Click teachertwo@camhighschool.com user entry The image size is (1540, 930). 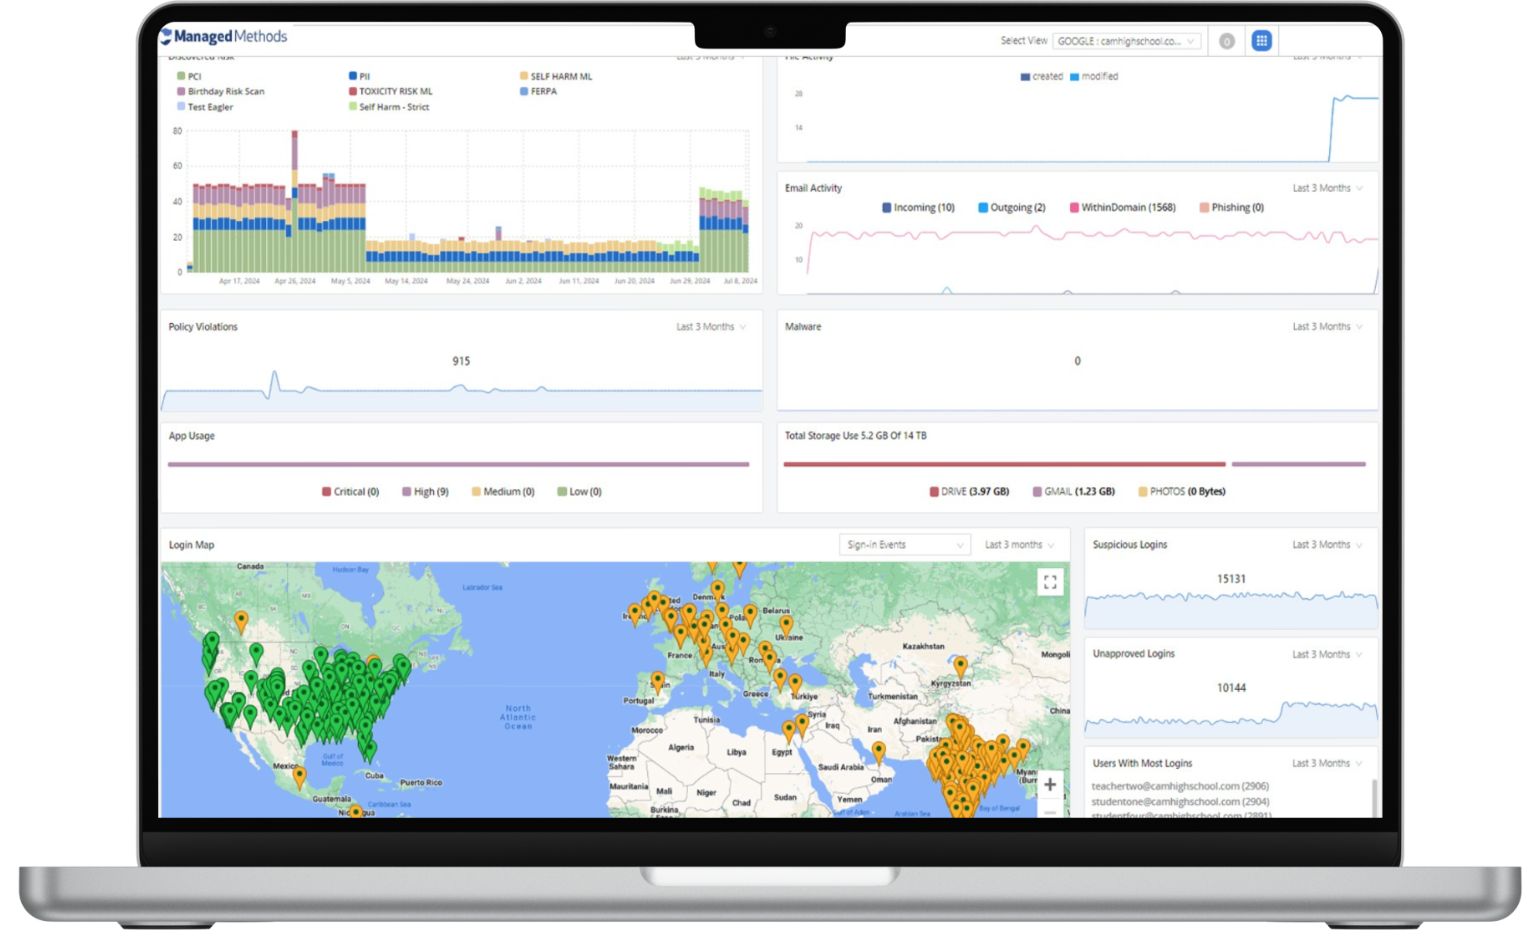(1180, 786)
